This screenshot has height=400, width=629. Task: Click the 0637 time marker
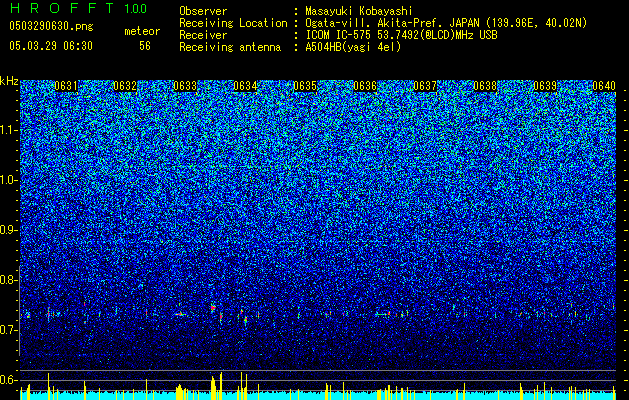[x=425, y=86]
